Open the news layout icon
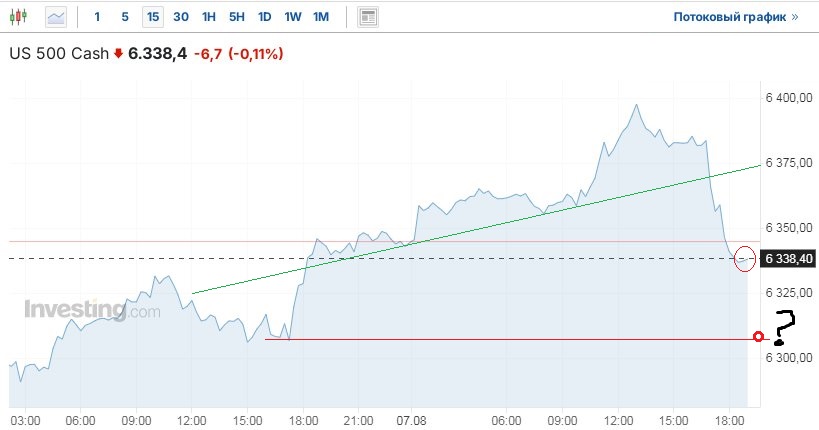The height and width of the screenshot is (430, 819). [369, 17]
